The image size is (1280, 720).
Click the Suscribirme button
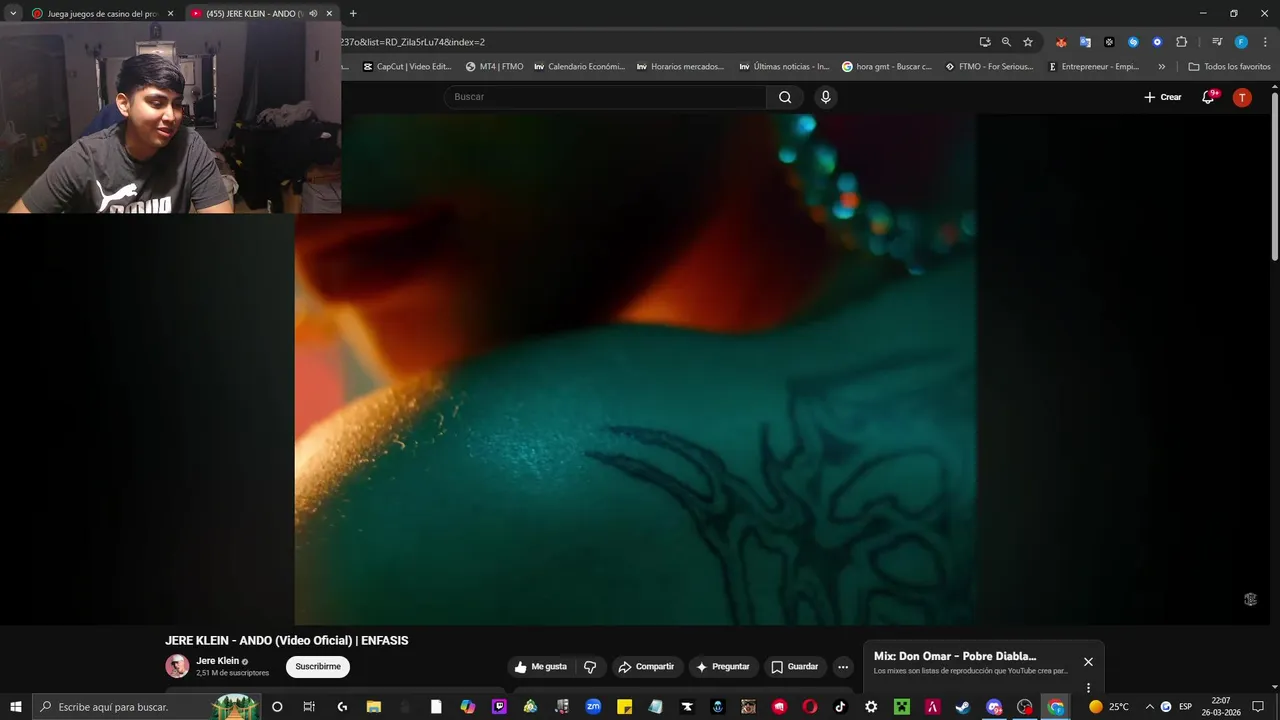coord(318,667)
